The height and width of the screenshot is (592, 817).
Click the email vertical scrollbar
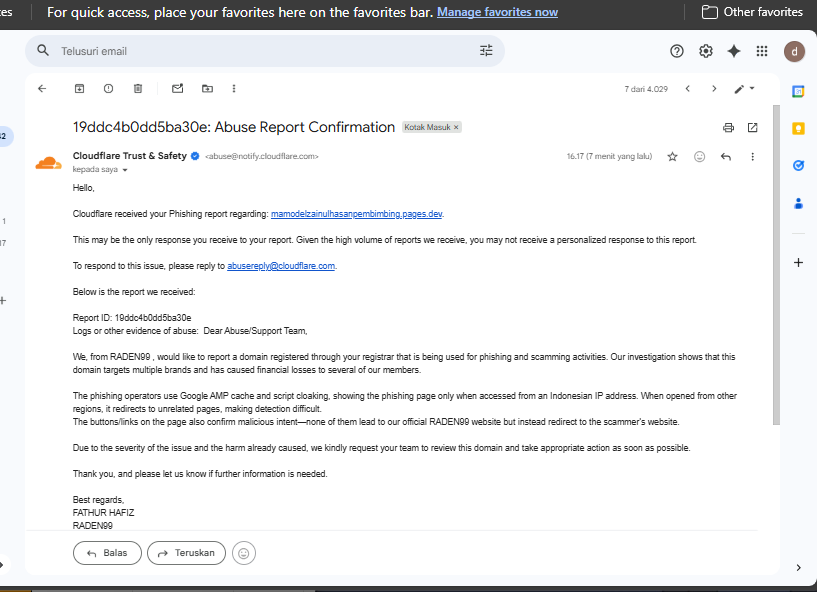776,265
